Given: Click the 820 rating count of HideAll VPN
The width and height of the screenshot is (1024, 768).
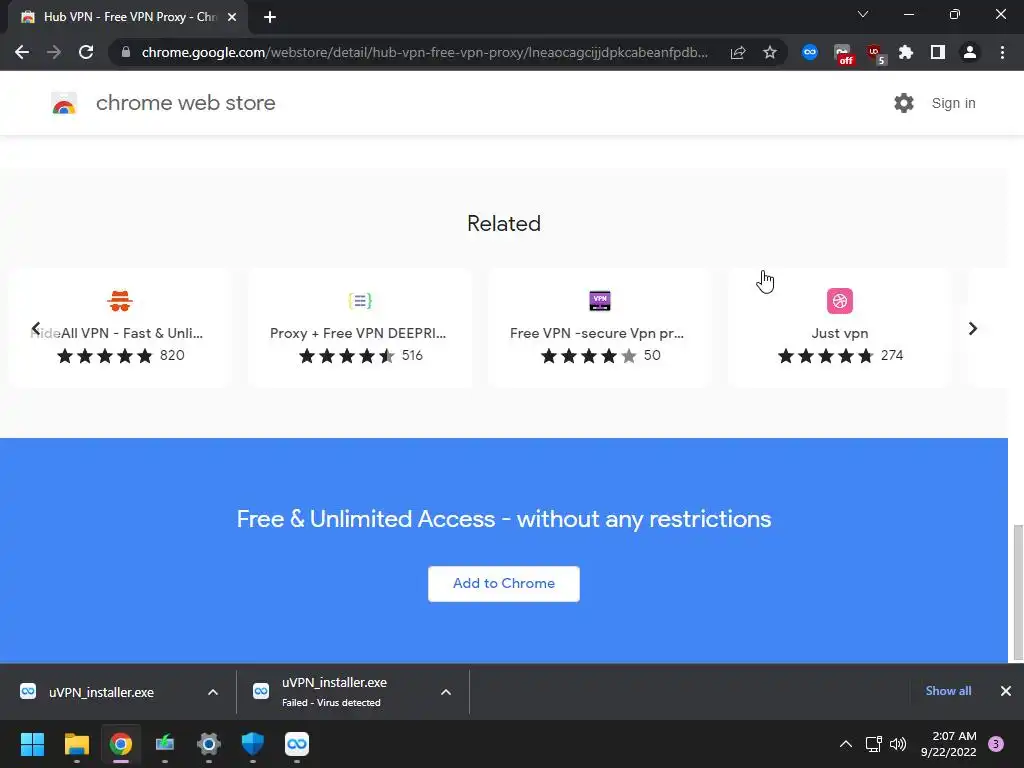Looking at the screenshot, I should click(x=172, y=355).
